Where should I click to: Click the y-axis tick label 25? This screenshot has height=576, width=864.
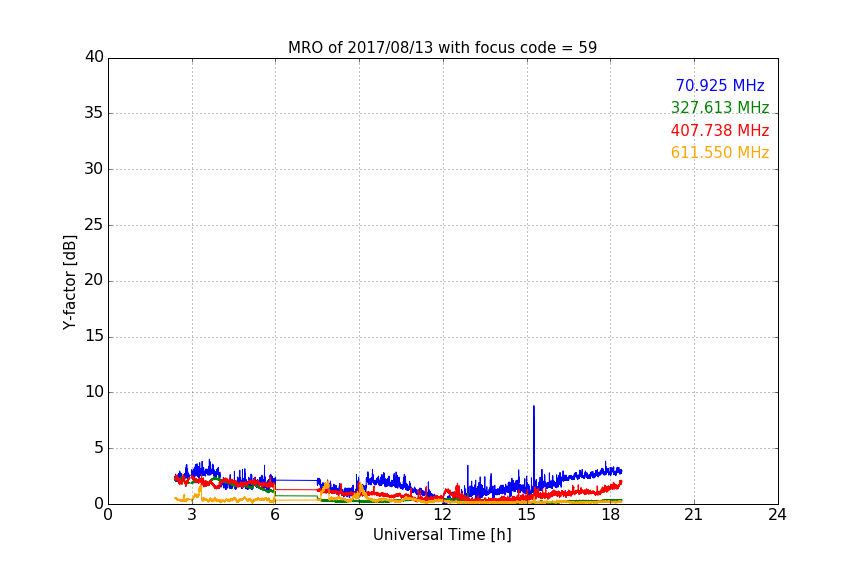click(94, 225)
